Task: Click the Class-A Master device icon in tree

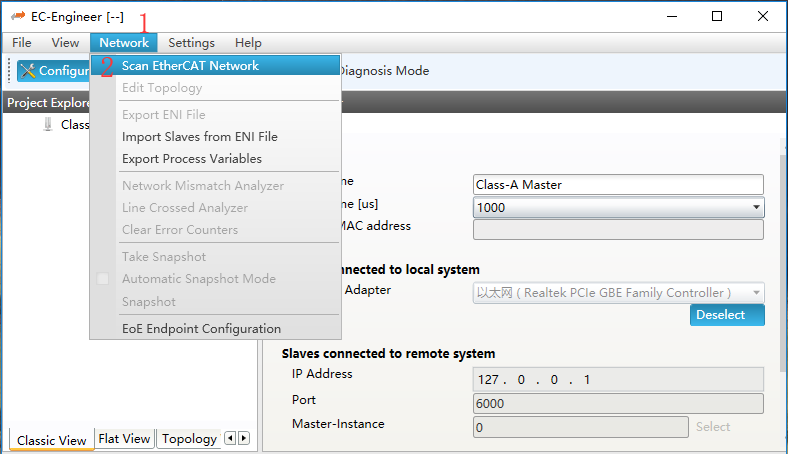Action: click(x=48, y=125)
